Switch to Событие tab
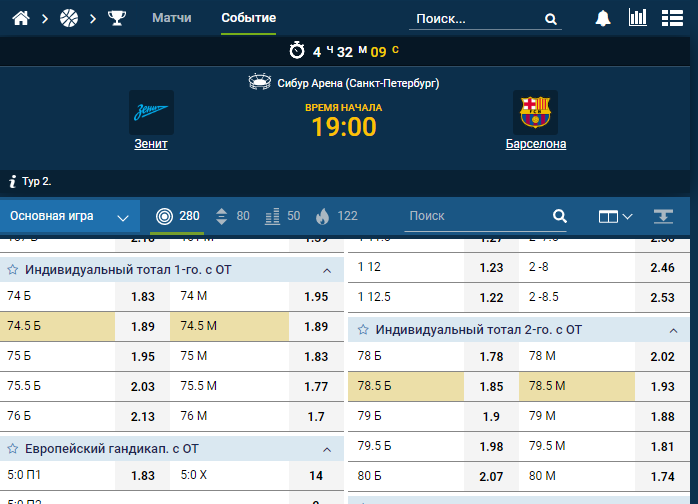Viewport: 698px width, 504px height. [x=248, y=18]
